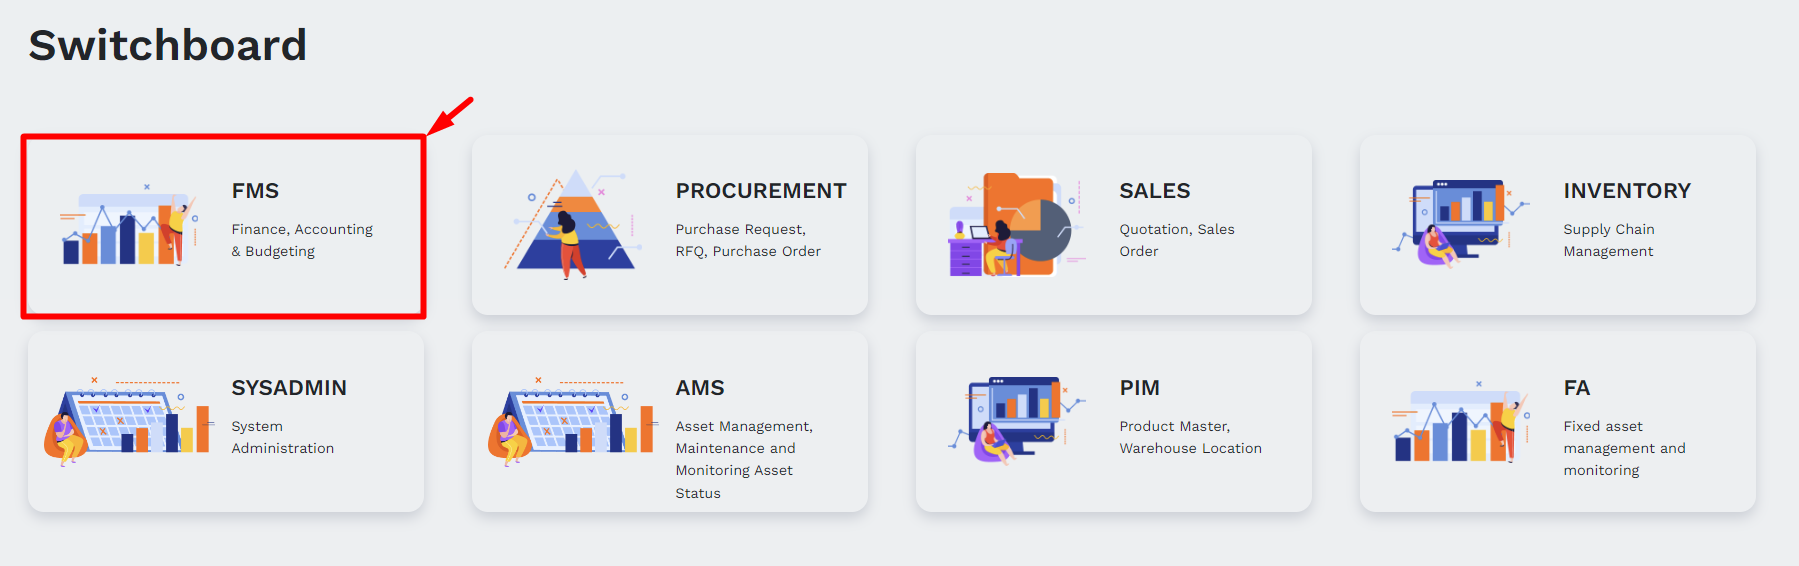Click the FA bar chart illustration
This screenshot has width=1799, height=566.
[x=1460, y=424]
